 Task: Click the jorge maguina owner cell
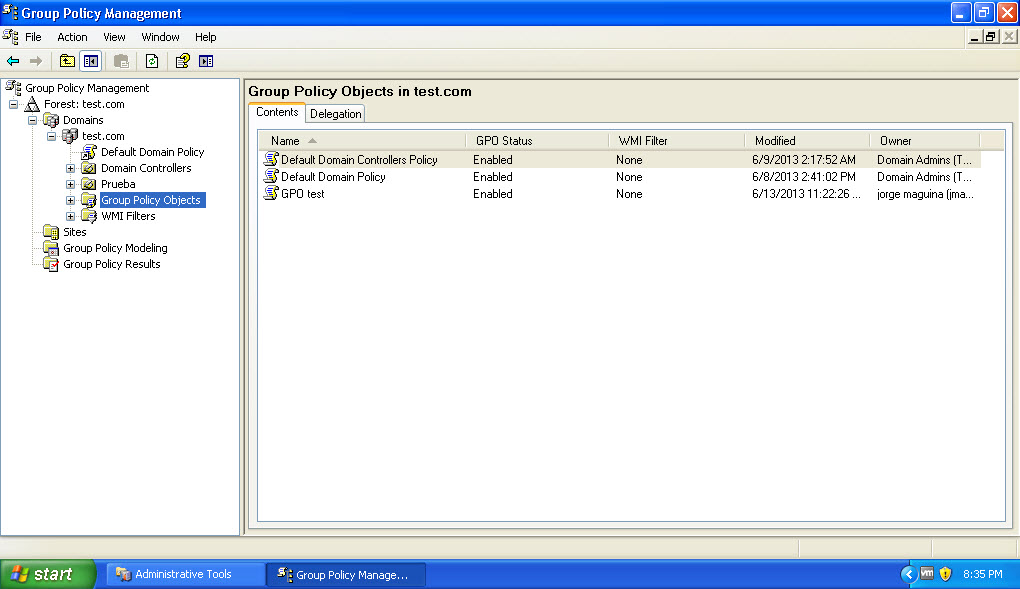[x=925, y=194]
